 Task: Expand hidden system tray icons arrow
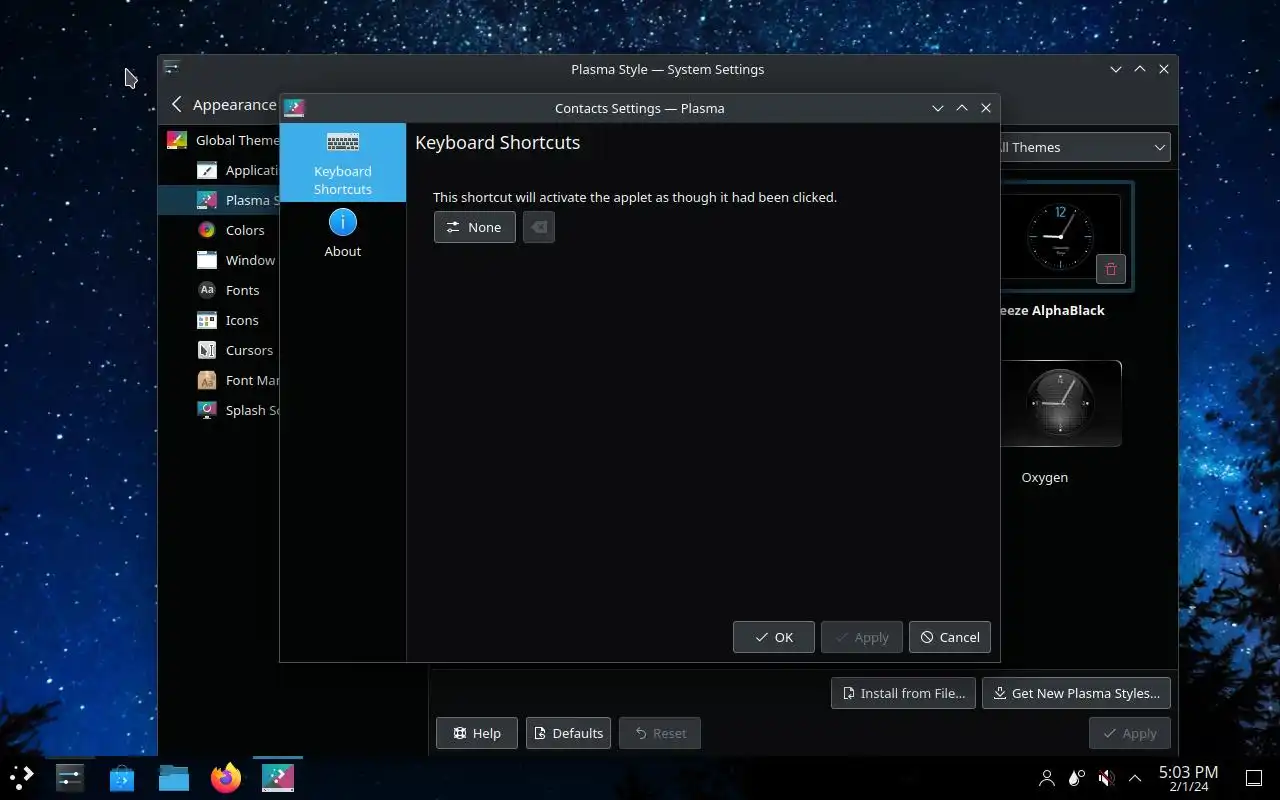click(1135, 778)
